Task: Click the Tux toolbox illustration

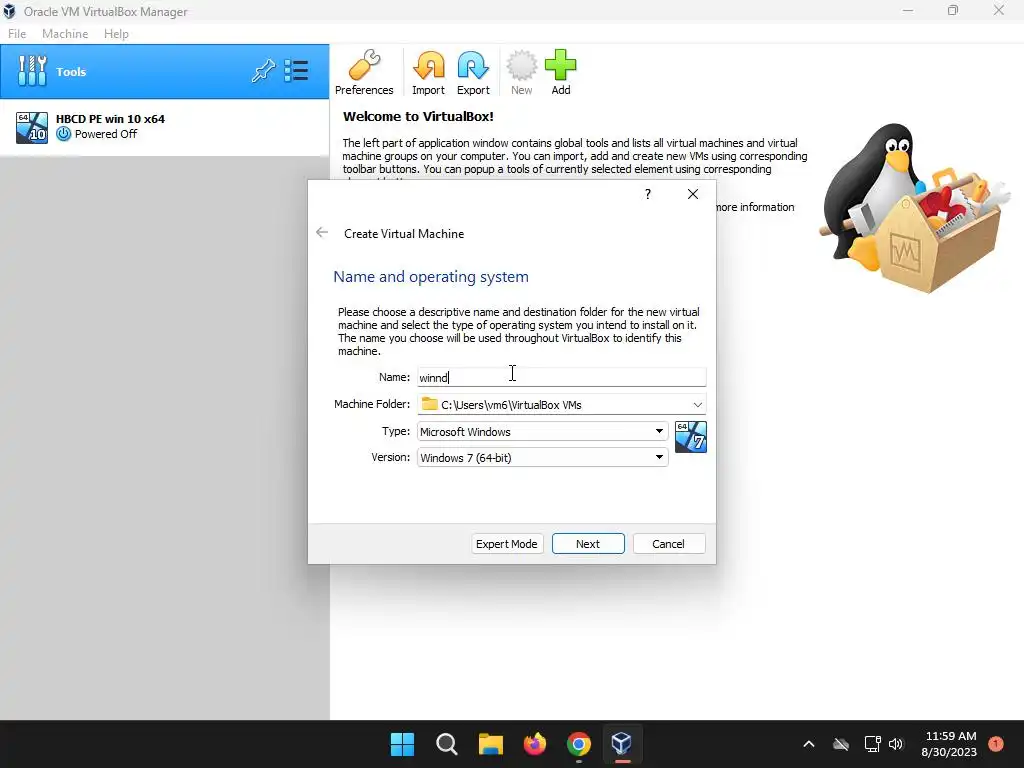Action: [x=914, y=208]
